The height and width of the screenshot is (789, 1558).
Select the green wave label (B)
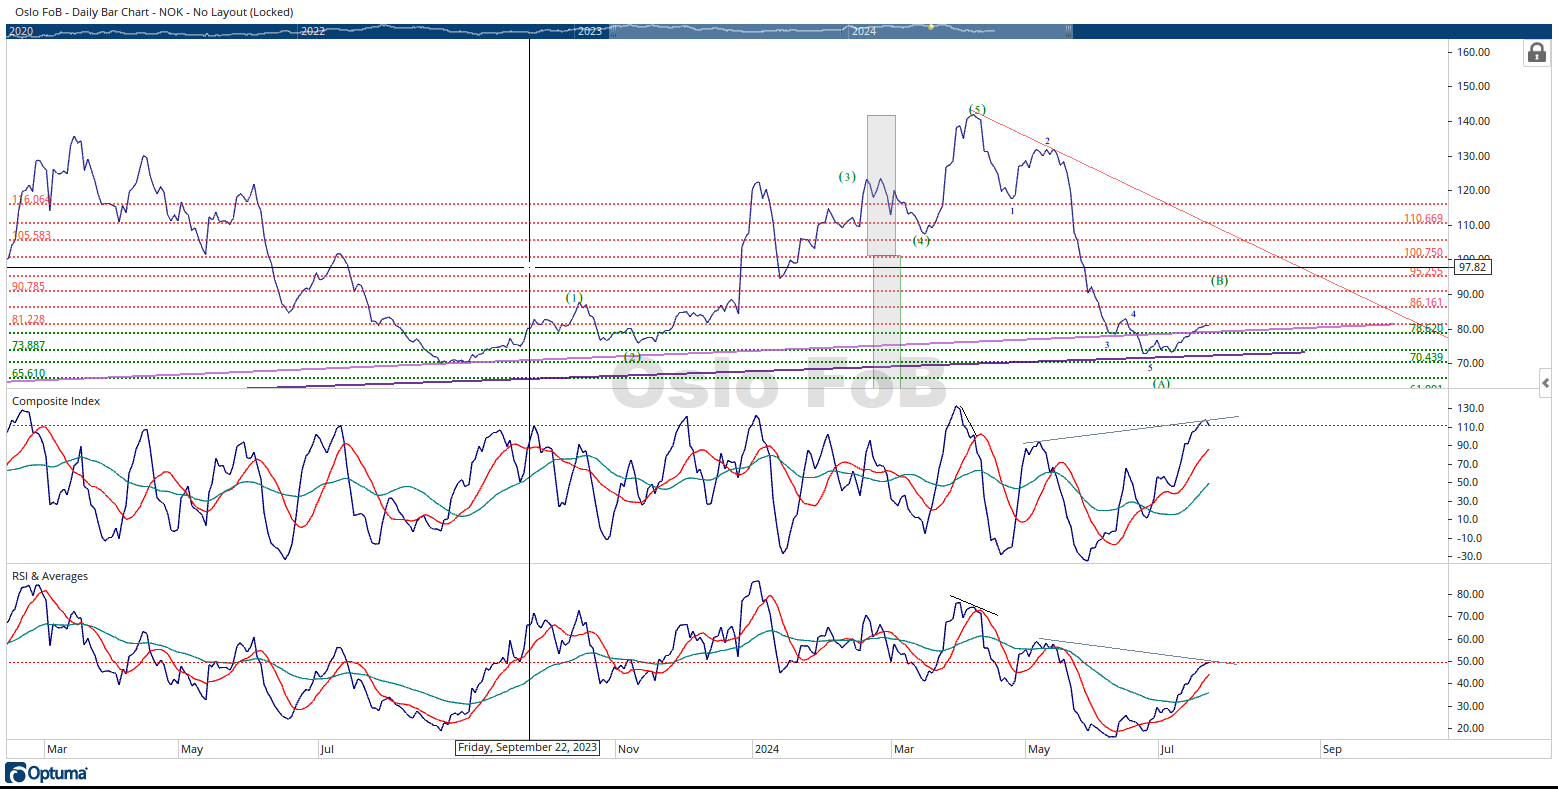coord(1219,281)
